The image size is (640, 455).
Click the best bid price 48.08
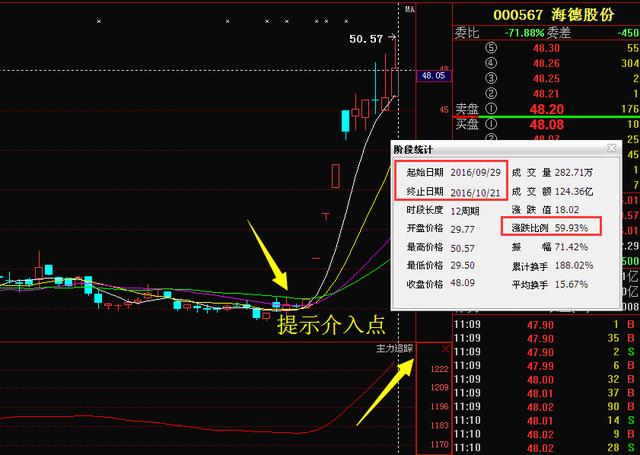[x=547, y=124]
